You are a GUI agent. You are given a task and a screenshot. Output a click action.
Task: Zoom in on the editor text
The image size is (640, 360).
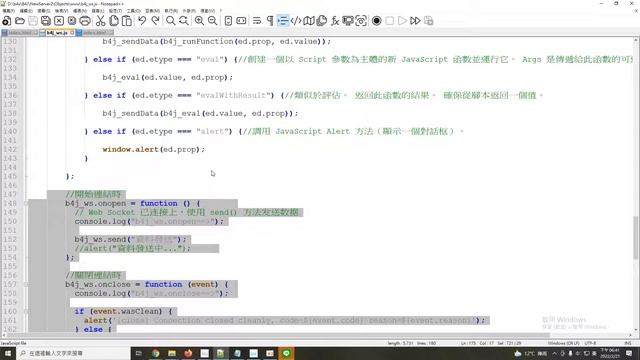click(199, 21)
